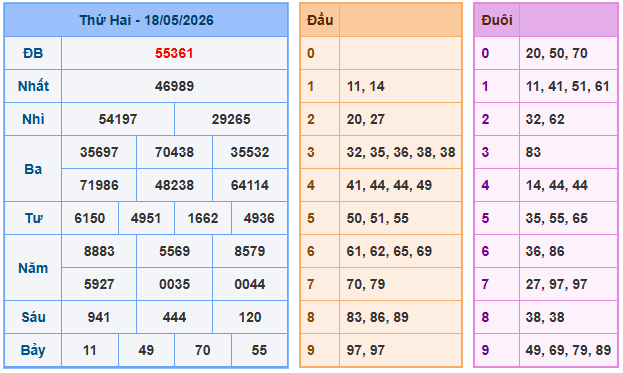Image resolution: width=623 pixels, height=373 pixels.
Task: Click the Đuôi values '36, 86'
Action: pos(545,251)
